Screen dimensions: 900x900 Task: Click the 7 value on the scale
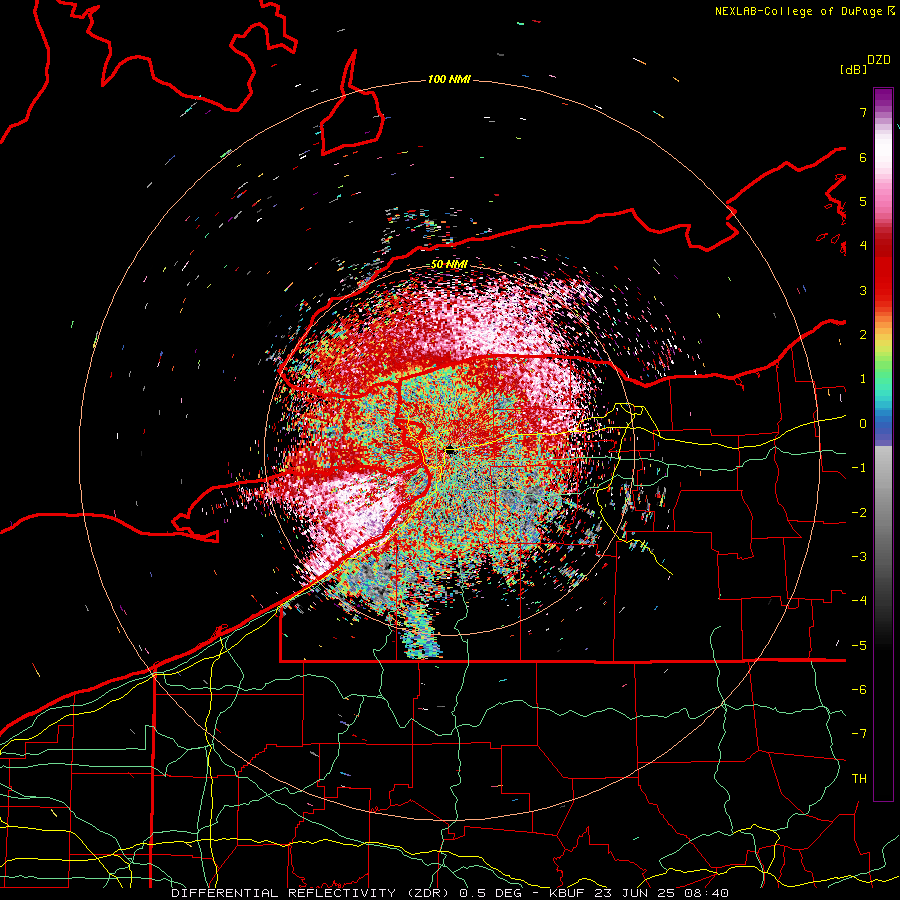[x=863, y=112]
